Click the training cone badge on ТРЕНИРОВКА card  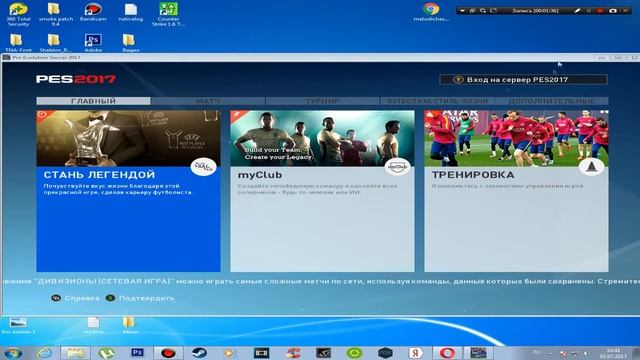(591, 167)
